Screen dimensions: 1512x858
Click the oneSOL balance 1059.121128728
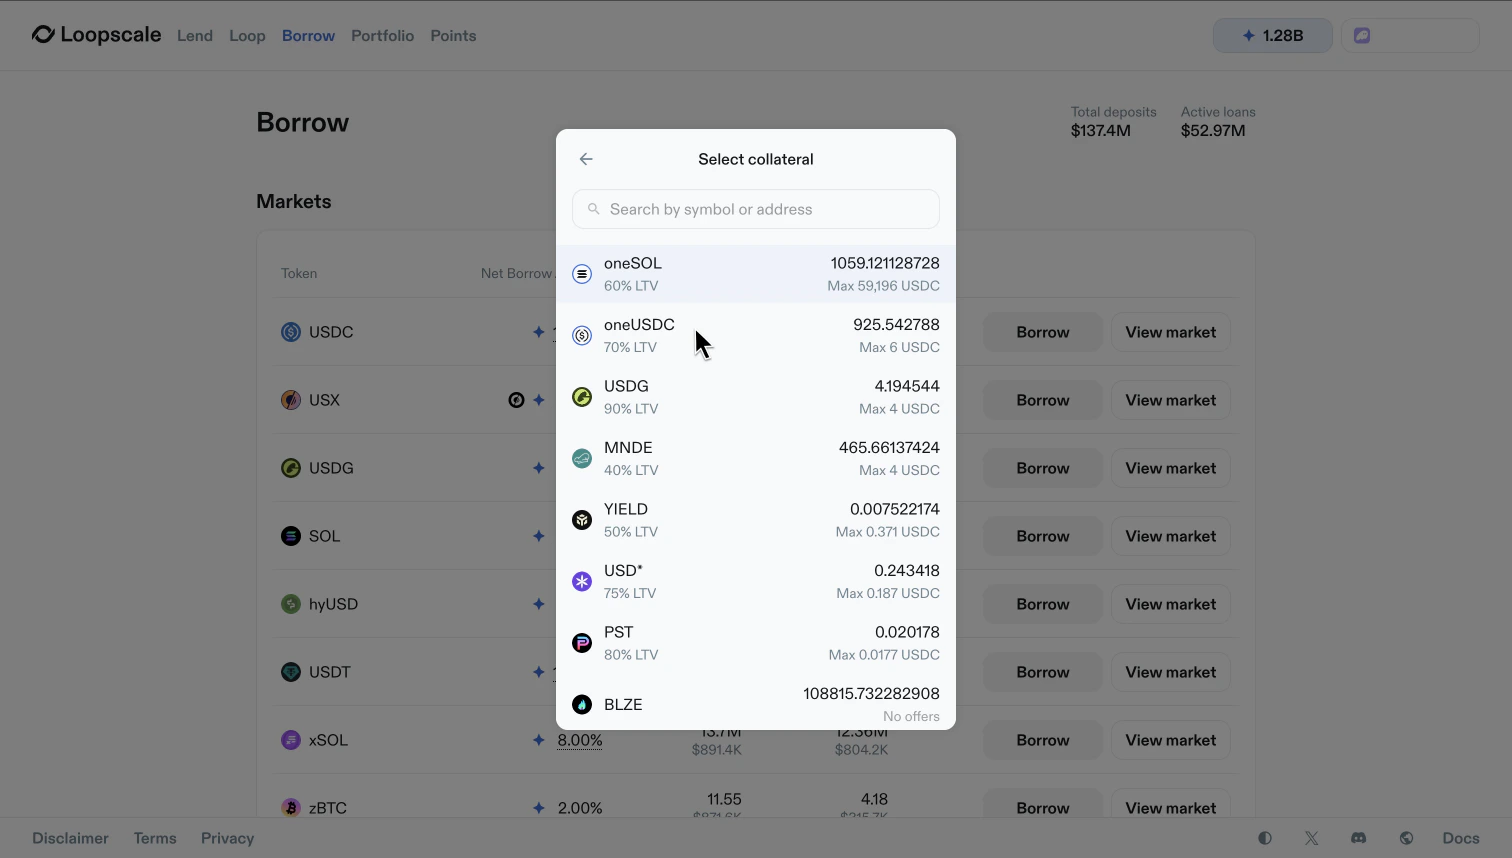coord(885,263)
